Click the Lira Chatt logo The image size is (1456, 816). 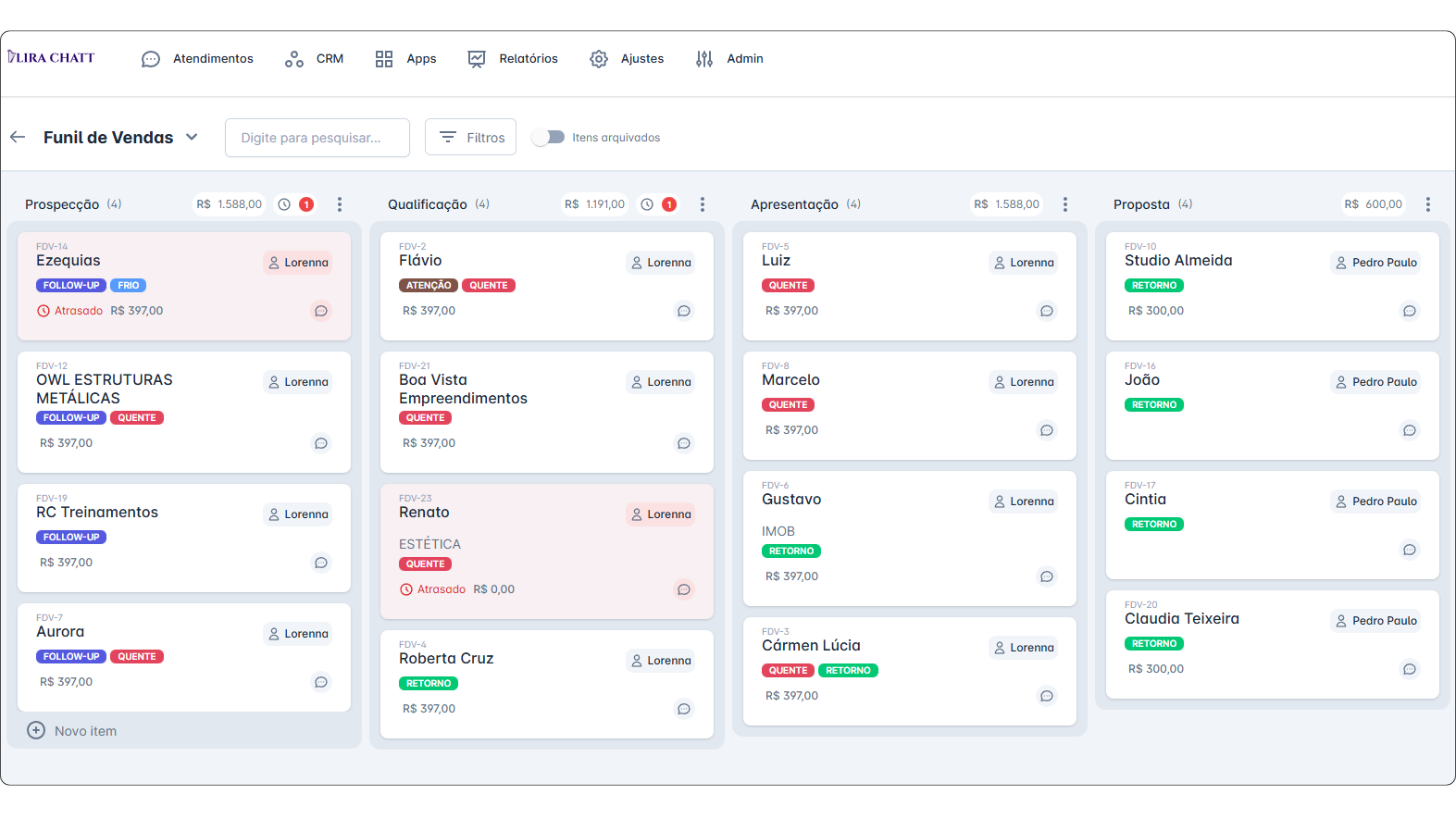[x=51, y=58]
